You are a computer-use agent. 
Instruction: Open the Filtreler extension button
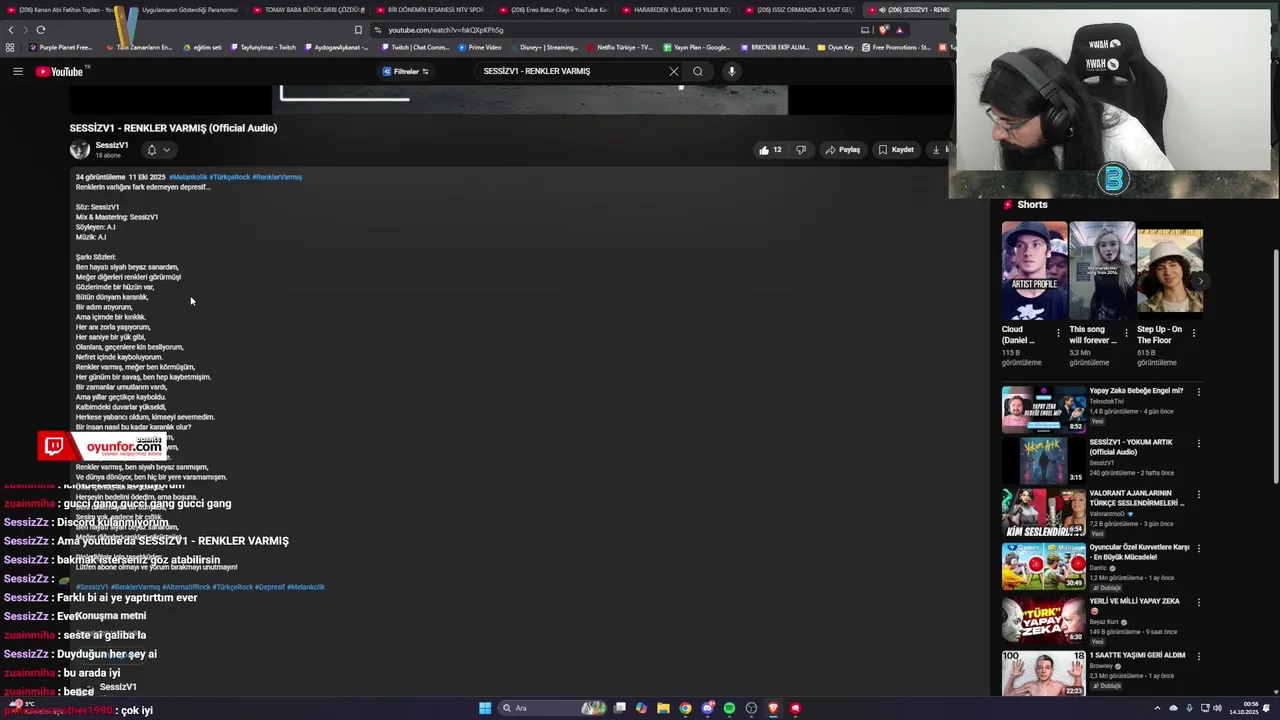click(x=405, y=71)
